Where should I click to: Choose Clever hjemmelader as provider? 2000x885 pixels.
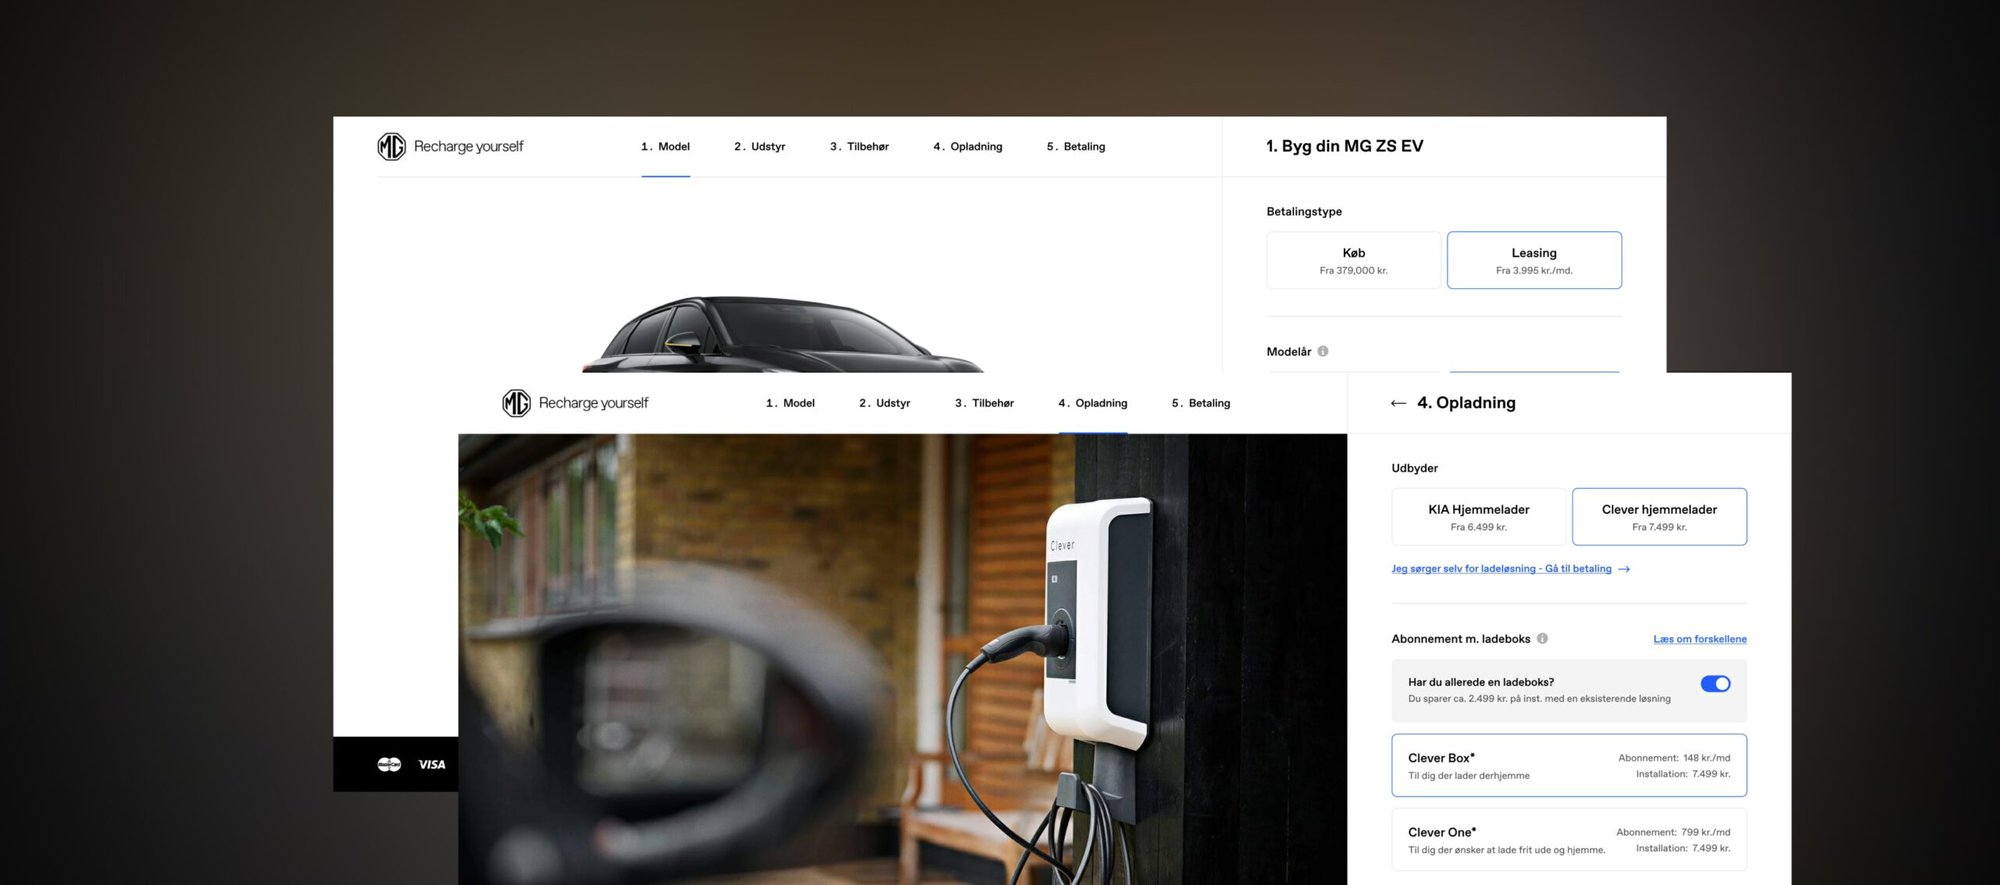tap(1659, 517)
